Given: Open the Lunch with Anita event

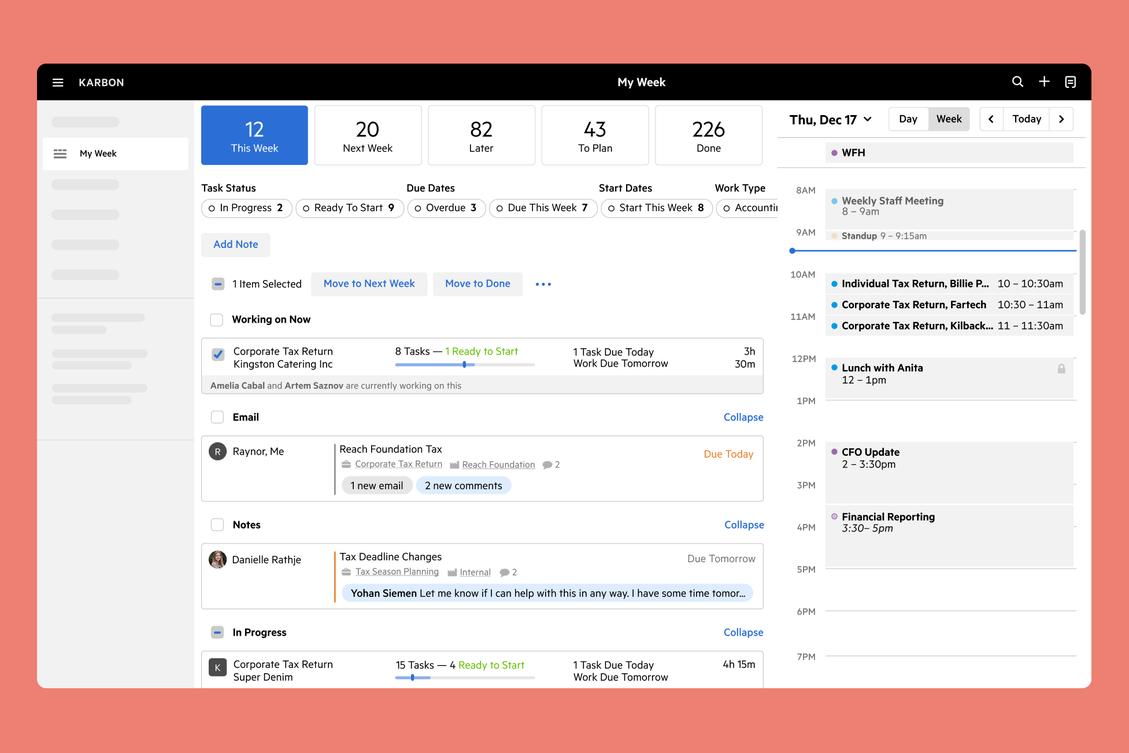Looking at the screenshot, I should 949,377.
